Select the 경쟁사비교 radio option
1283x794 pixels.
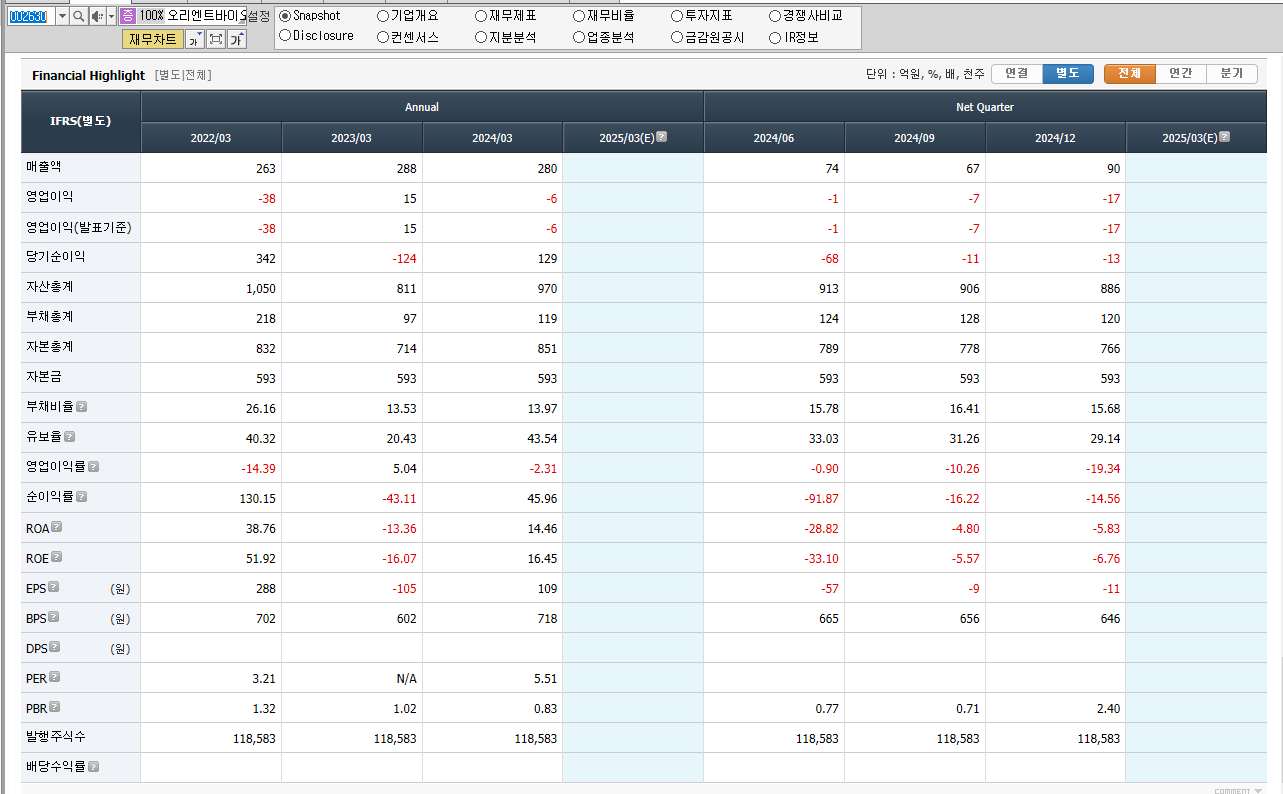tap(775, 16)
